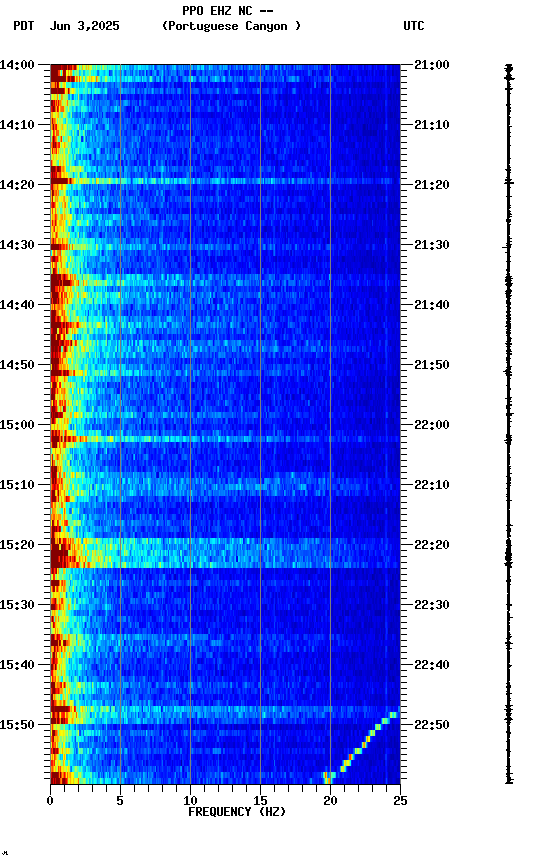Click the 22:20 UTC time label
552x864 pixels.
point(432,546)
